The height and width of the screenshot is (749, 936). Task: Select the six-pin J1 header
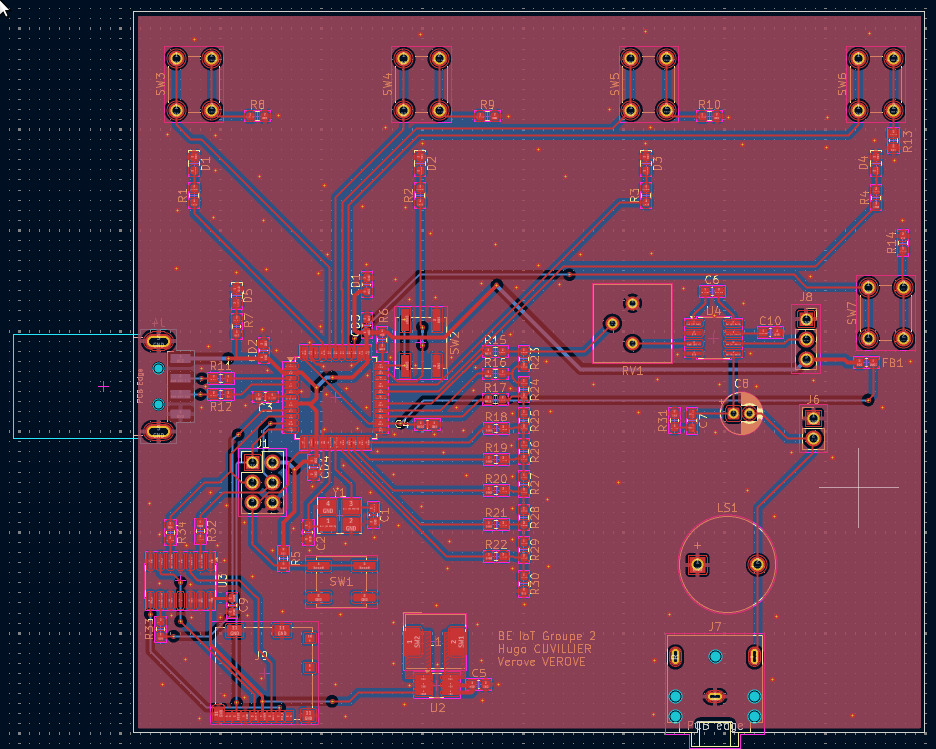point(263,482)
